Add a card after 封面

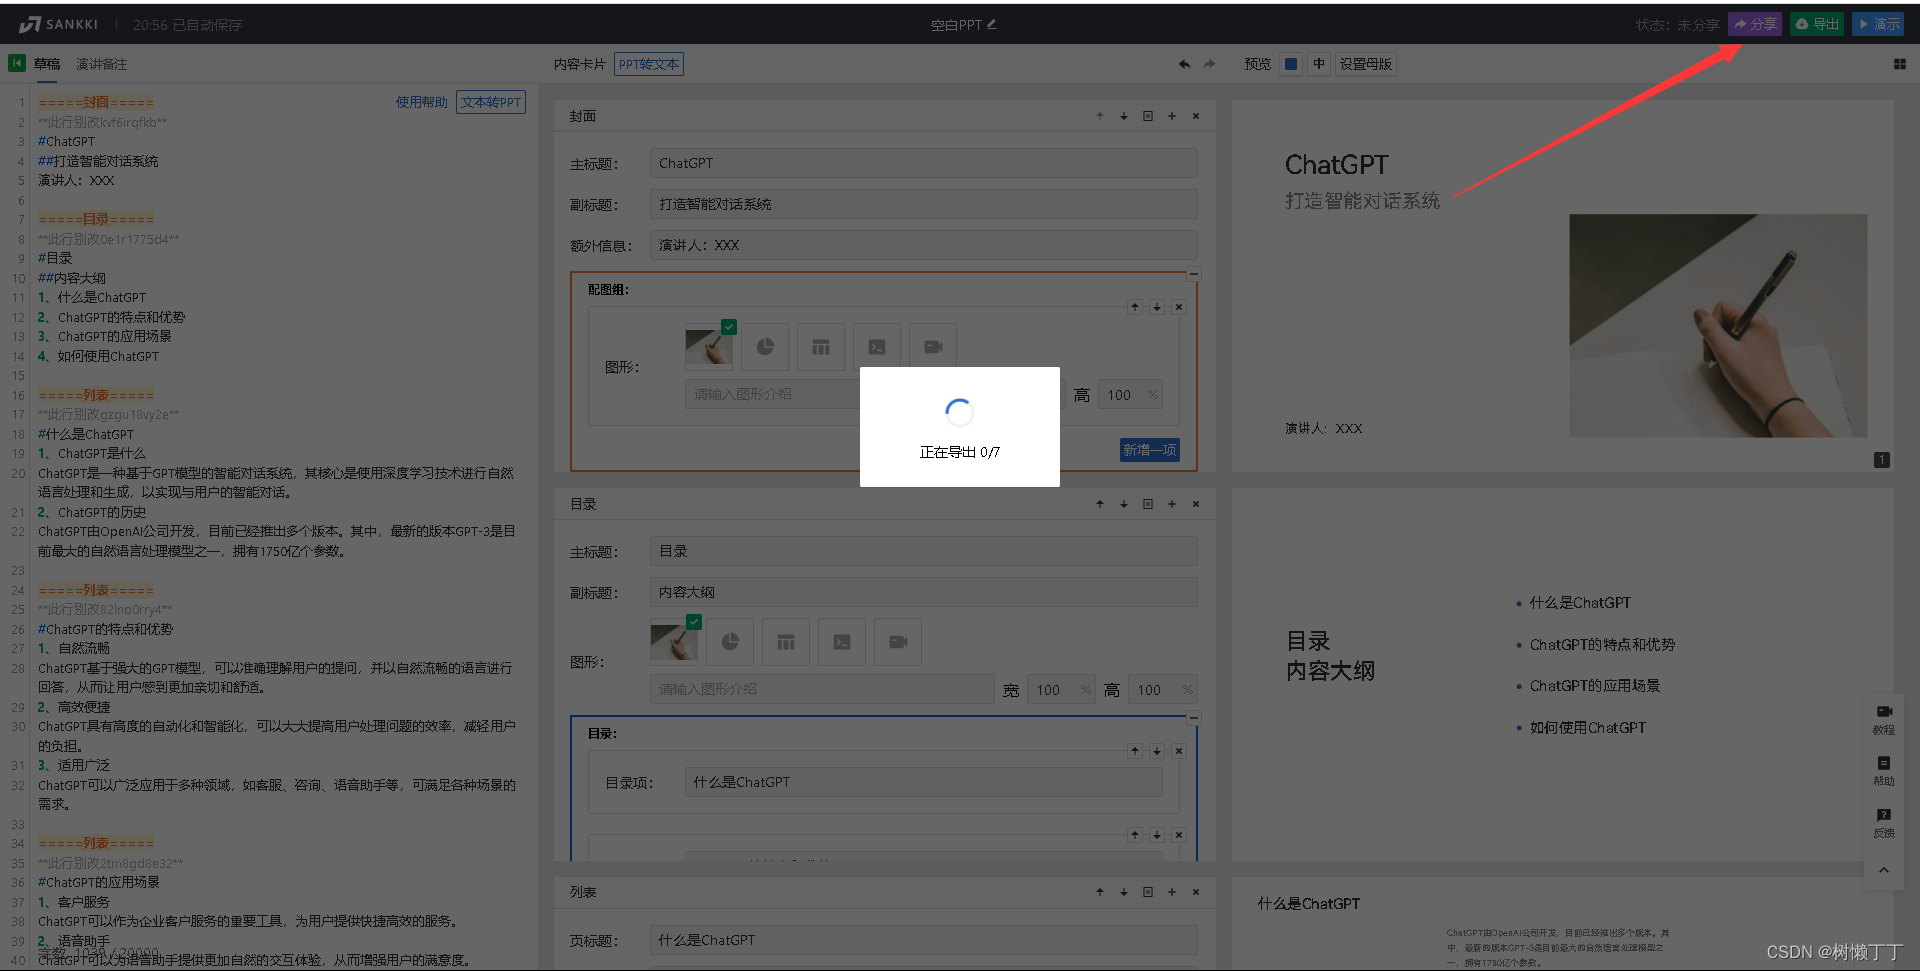pos(1172,116)
